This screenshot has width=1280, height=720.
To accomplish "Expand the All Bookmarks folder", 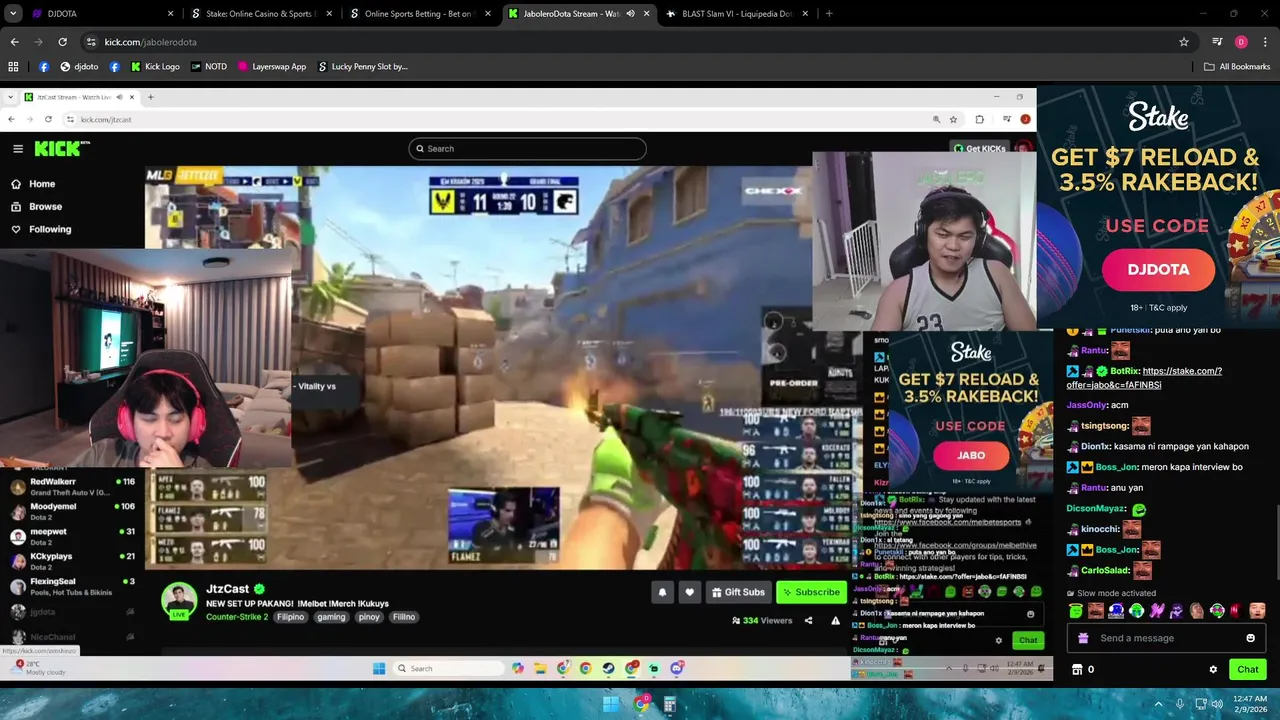I will click(x=1237, y=67).
